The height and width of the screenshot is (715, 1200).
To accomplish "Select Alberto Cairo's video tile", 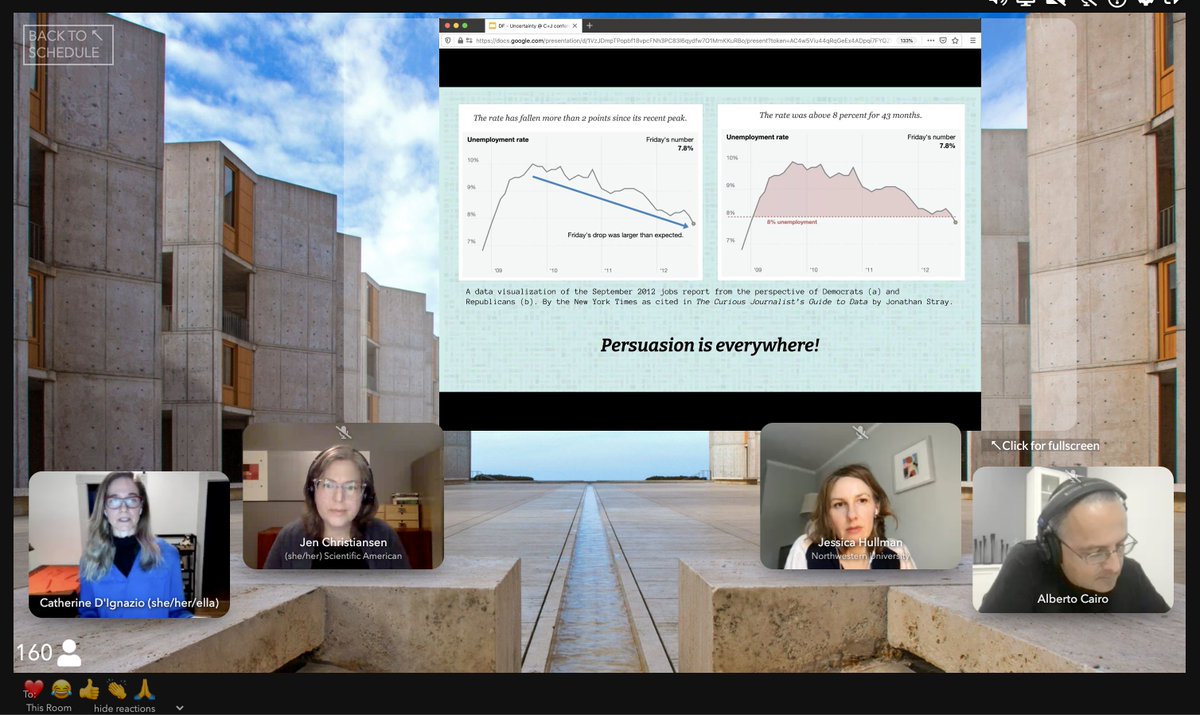I will tap(1073, 540).
